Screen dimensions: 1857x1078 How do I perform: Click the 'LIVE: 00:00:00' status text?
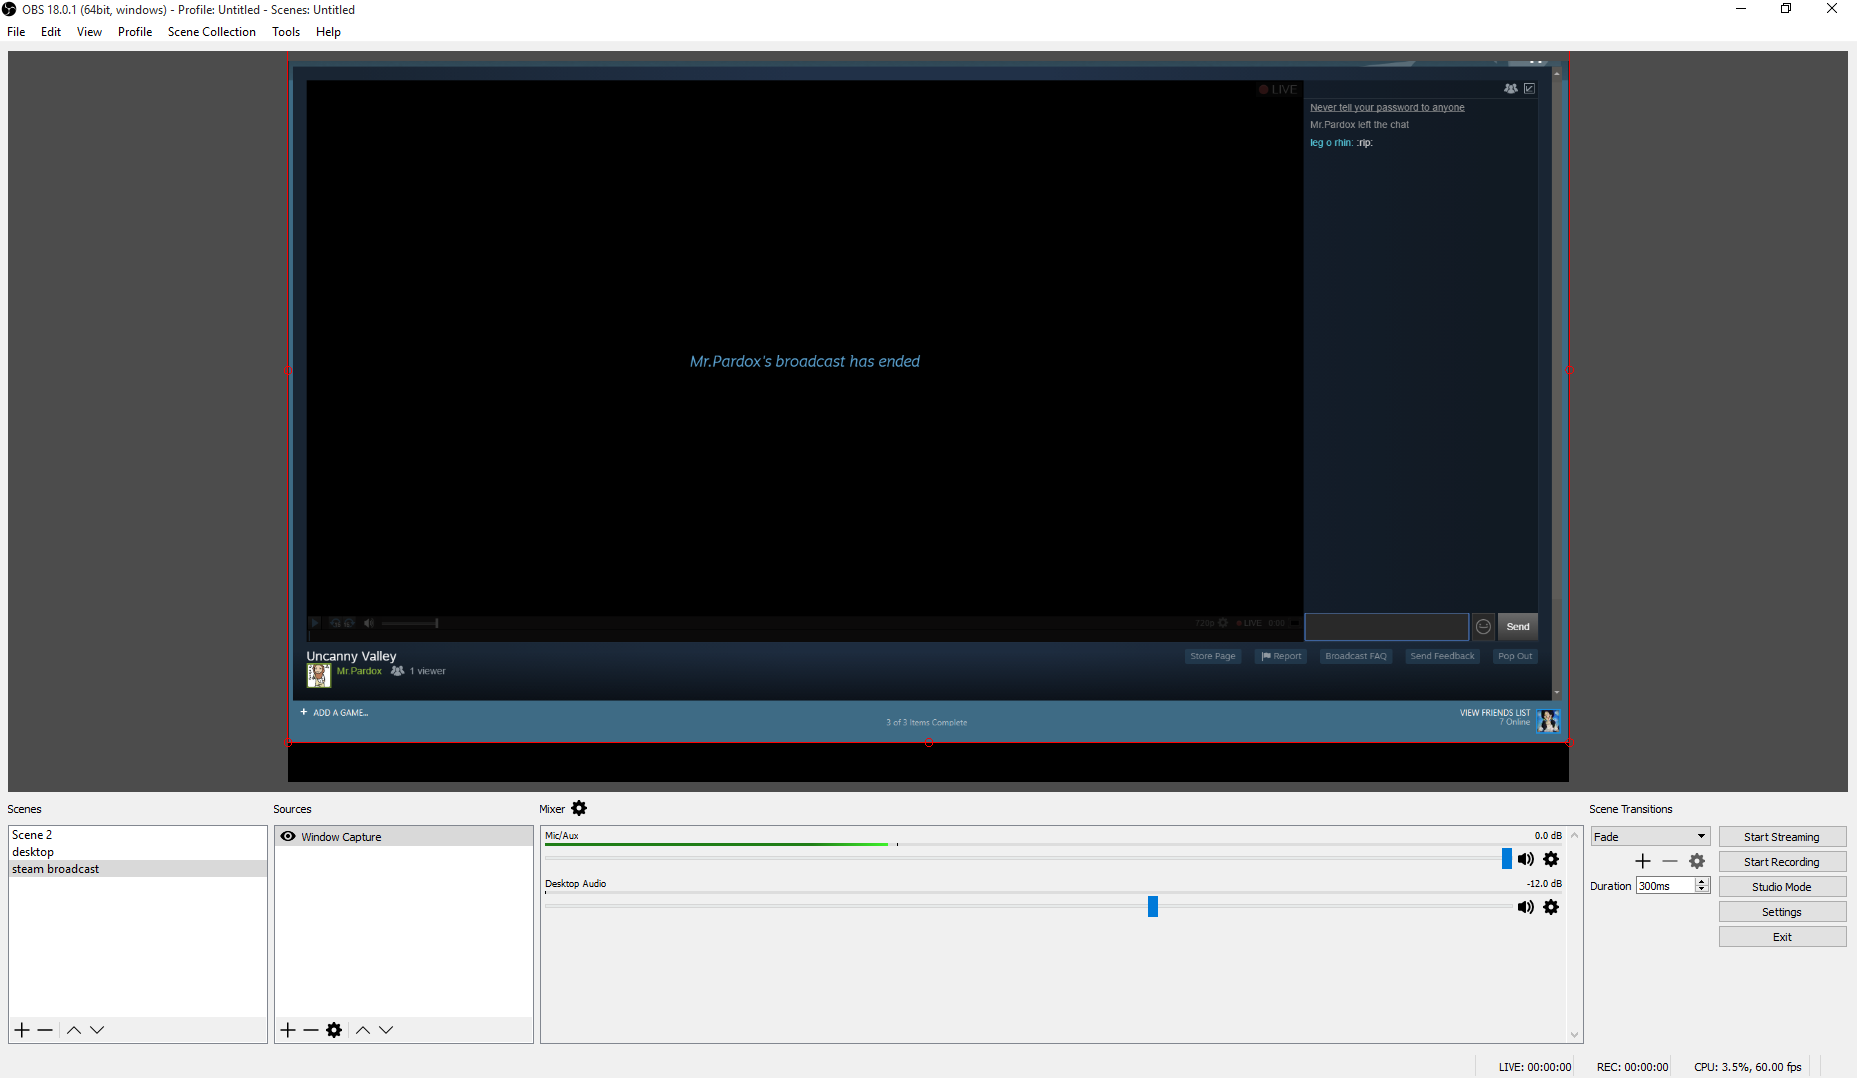(x=1535, y=1067)
